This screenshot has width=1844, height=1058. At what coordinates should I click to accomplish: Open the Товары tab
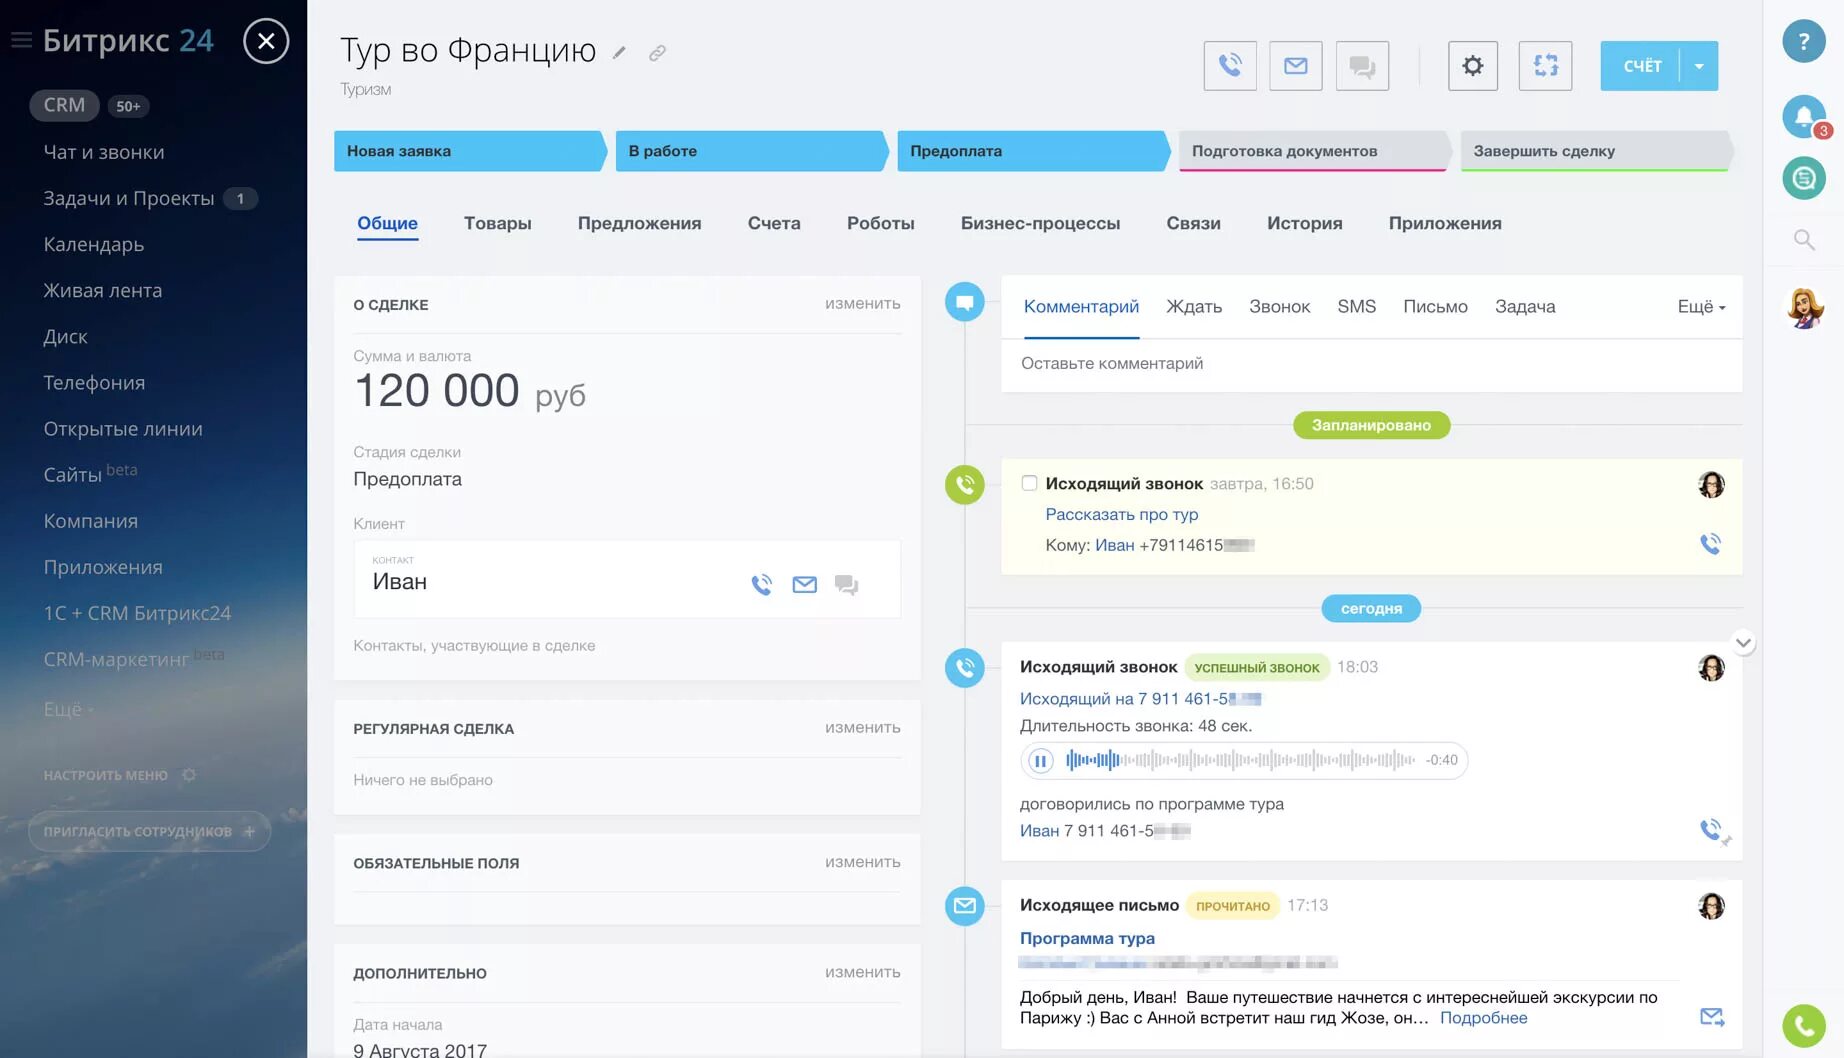coord(498,223)
